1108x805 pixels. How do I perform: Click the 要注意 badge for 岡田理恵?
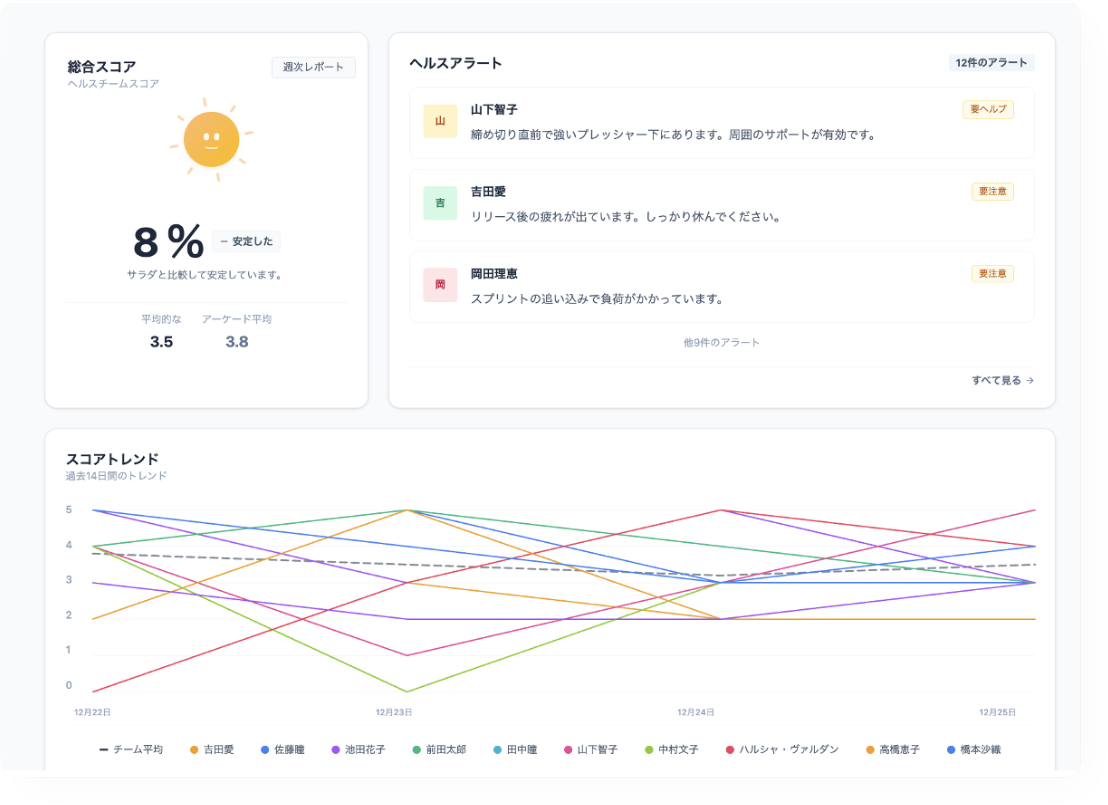pos(992,273)
